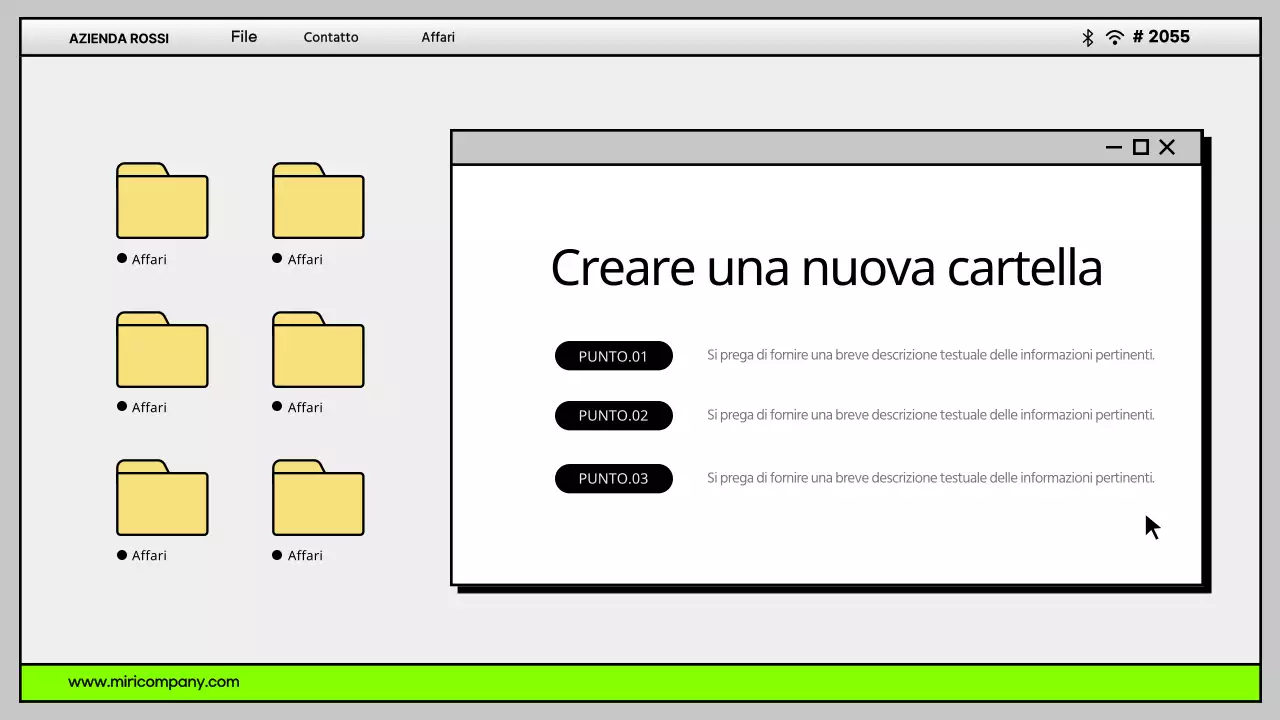Open the bottom Affari folder in second column

click(318, 498)
